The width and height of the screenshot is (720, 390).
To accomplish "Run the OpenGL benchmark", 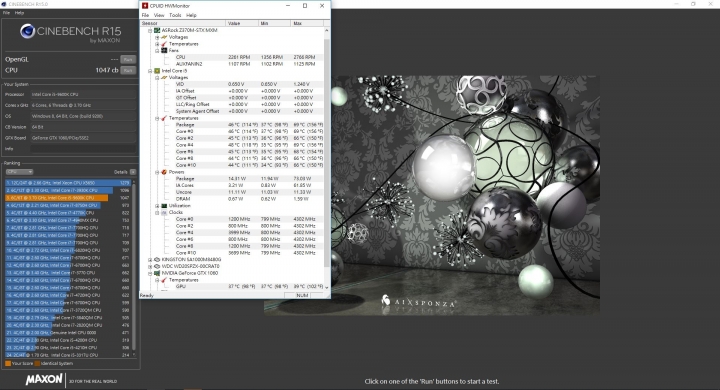I will point(128,59).
